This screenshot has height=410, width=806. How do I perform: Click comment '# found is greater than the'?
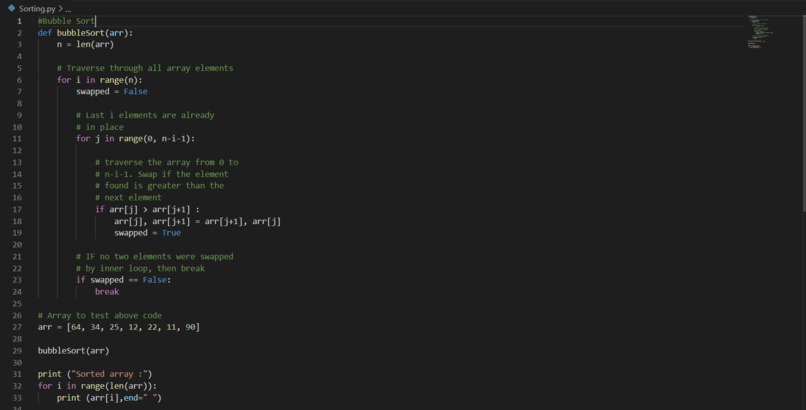159,185
